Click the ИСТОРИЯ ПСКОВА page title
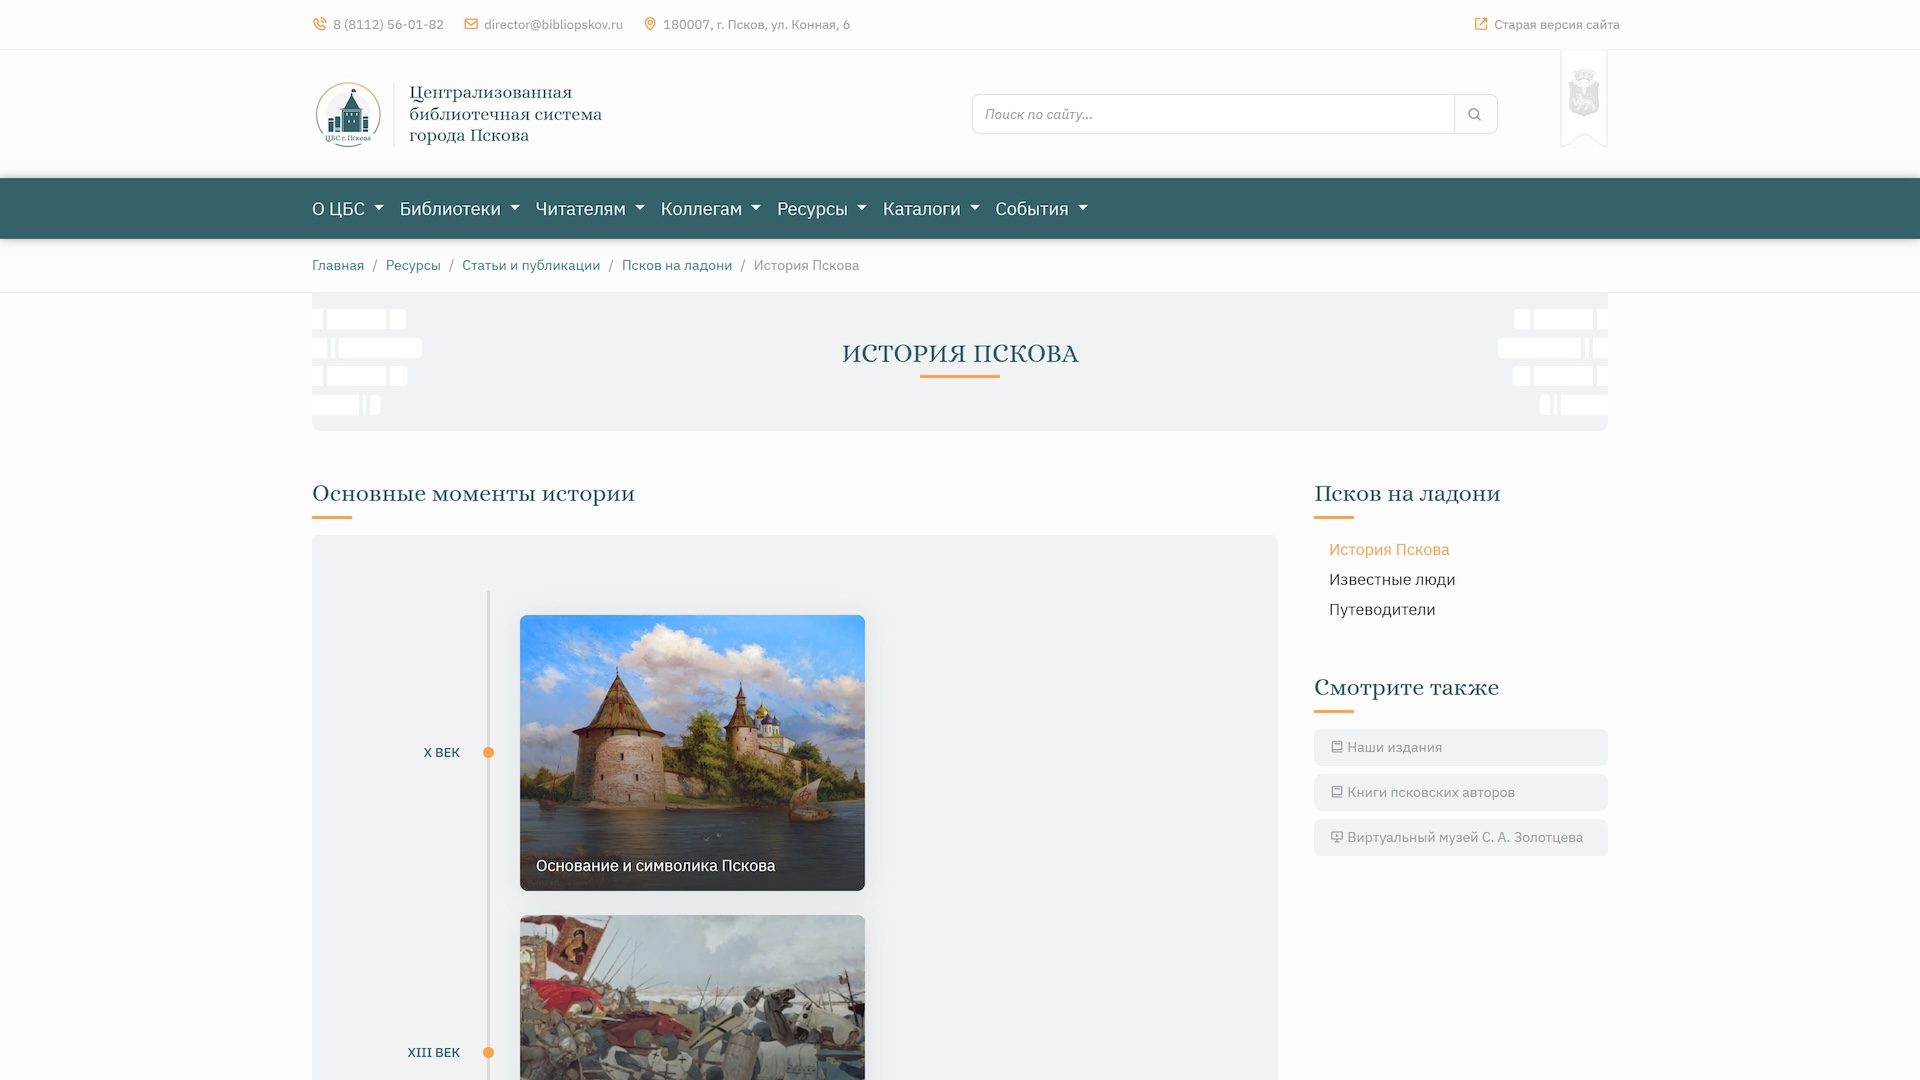The height and width of the screenshot is (1080, 1920). [960, 354]
